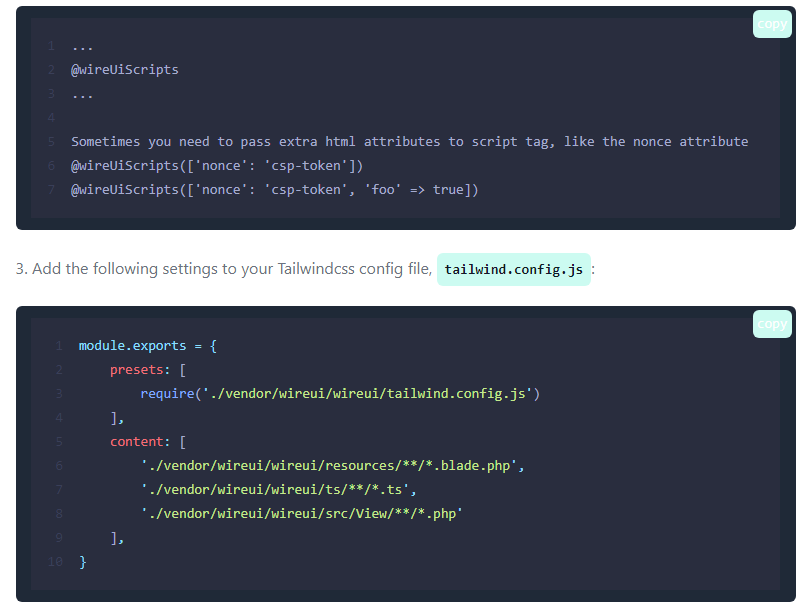
Task: Click the '@wireUiScripts' line in first block
Action: [125, 69]
